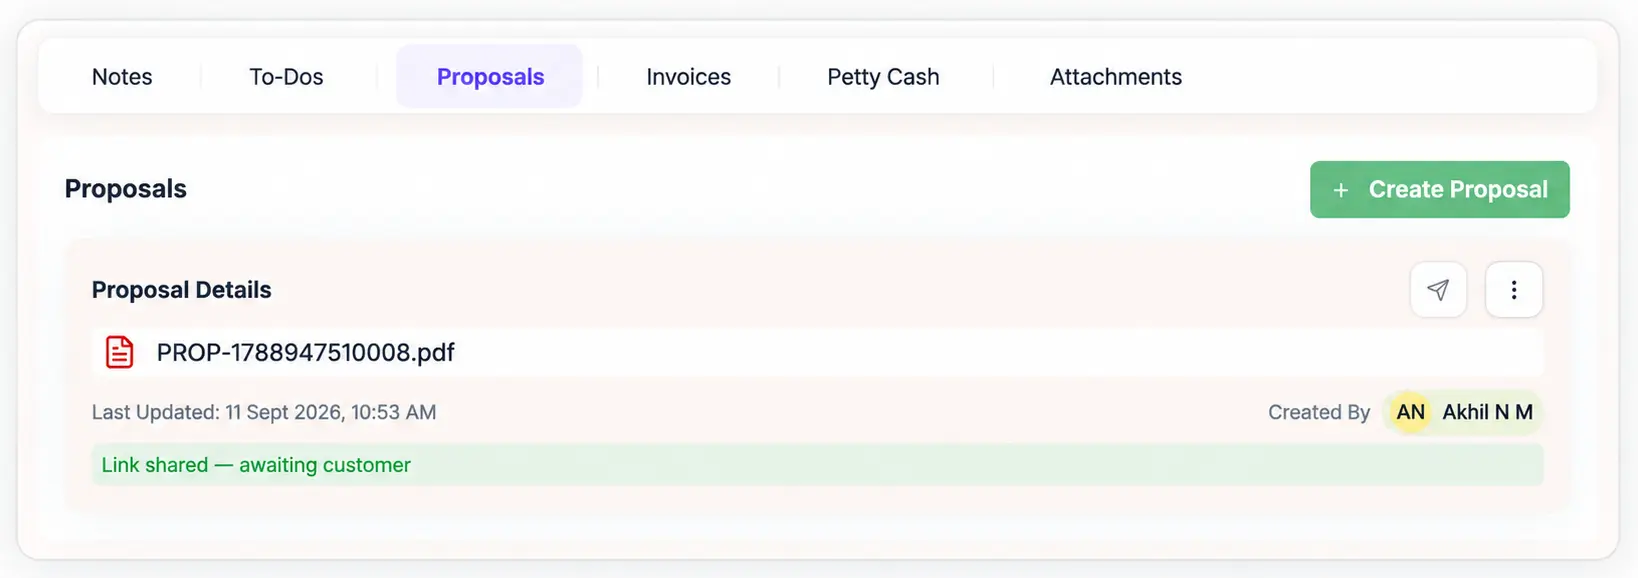Open the three-dot more options menu
Screen dimensions: 1638x578
coord(1514,290)
